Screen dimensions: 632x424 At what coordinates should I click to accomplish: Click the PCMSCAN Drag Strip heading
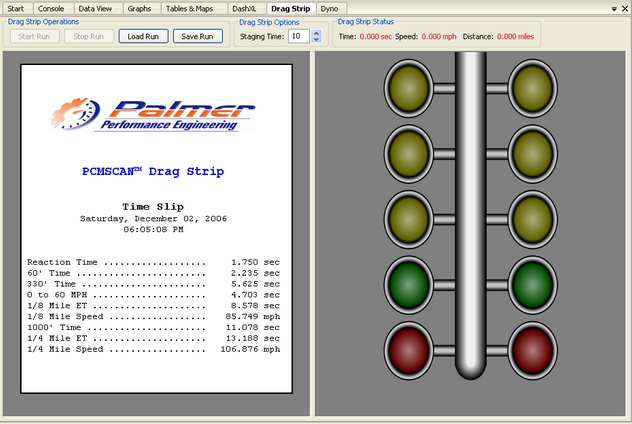pyautogui.click(x=153, y=171)
